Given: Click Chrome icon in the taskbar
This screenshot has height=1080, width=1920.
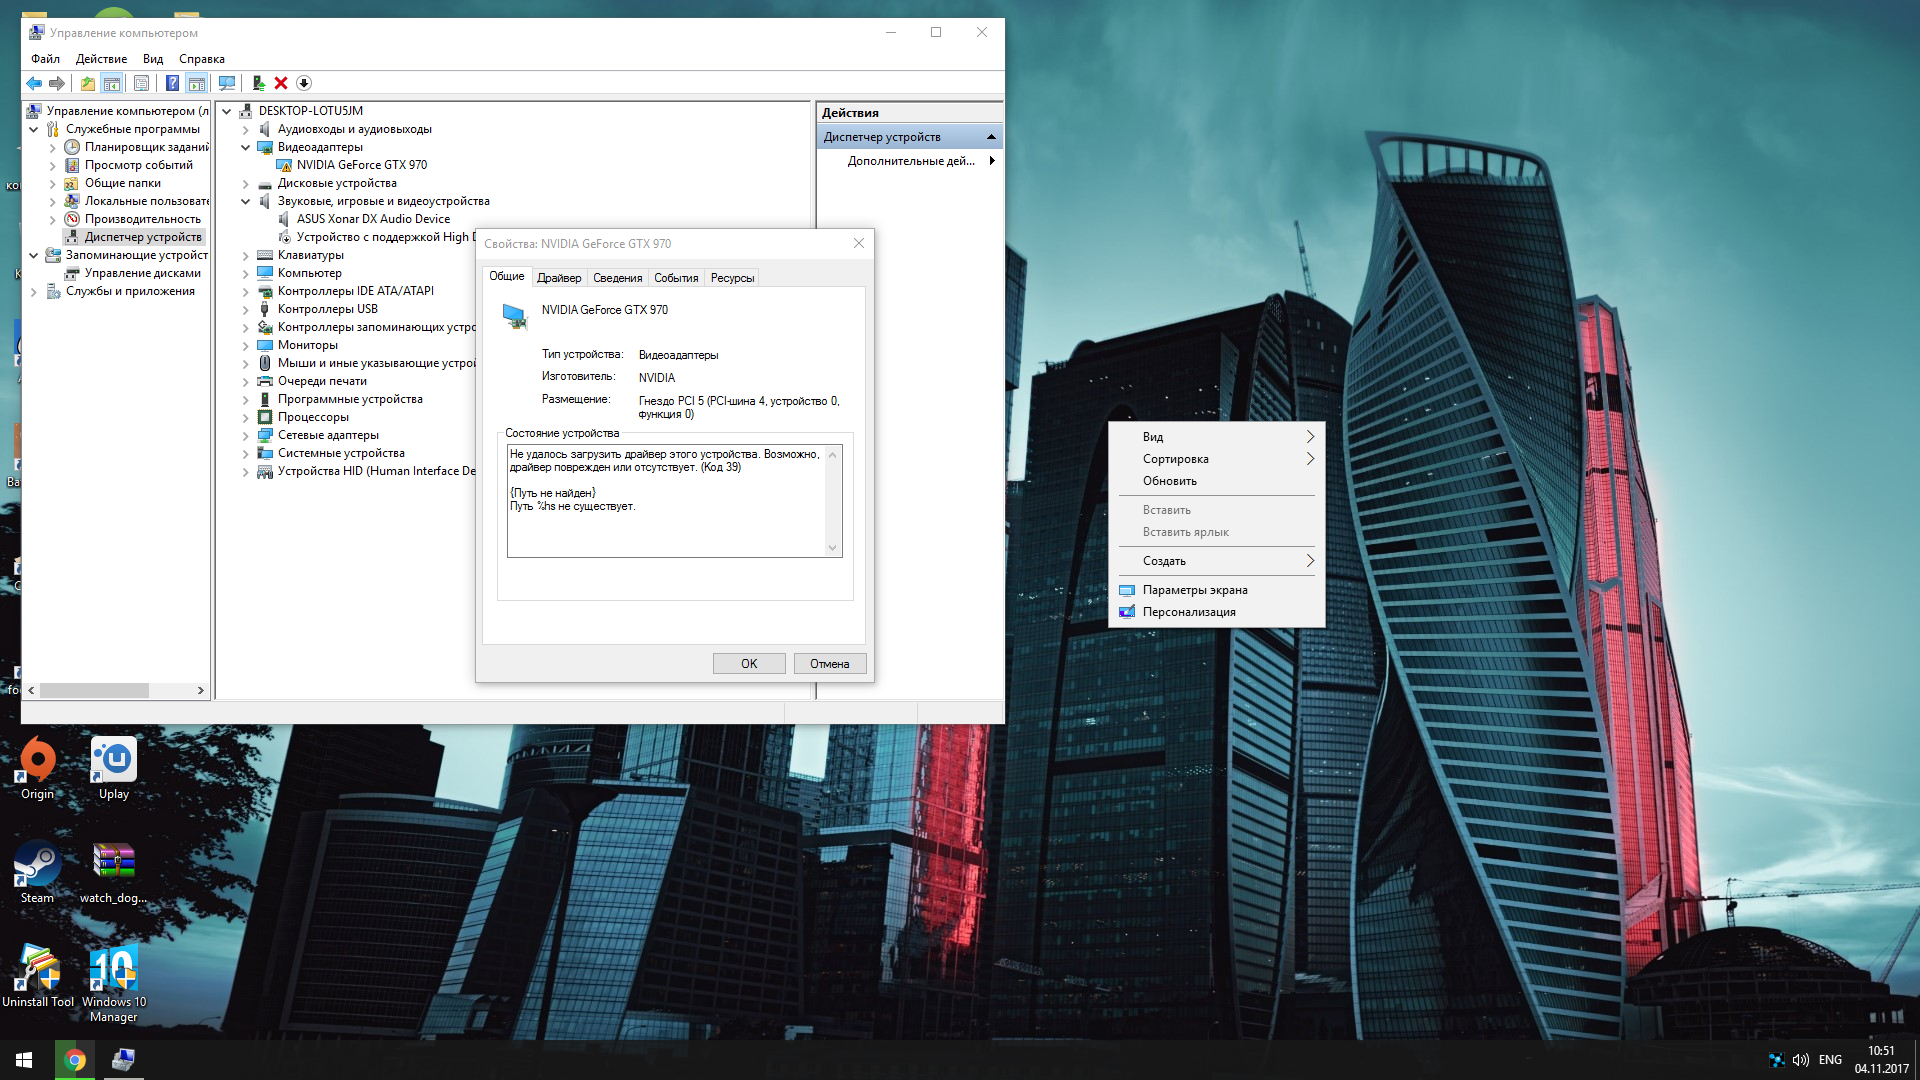Looking at the screenshot, I should click(75, 1060).
